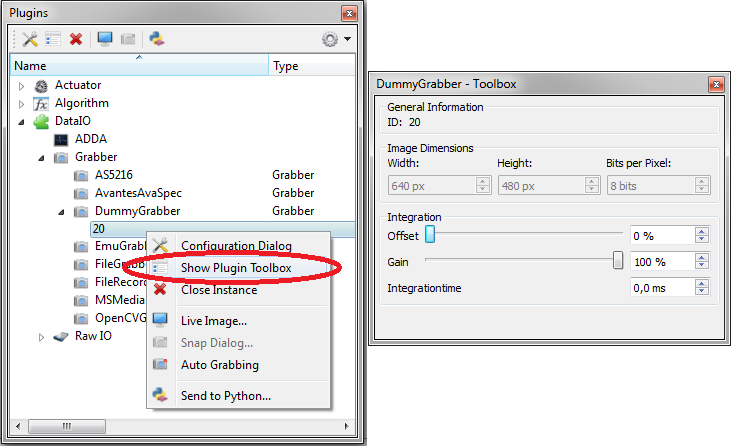
Task: Click the ADDA oscilloscope icon
Action: (61, 140)
